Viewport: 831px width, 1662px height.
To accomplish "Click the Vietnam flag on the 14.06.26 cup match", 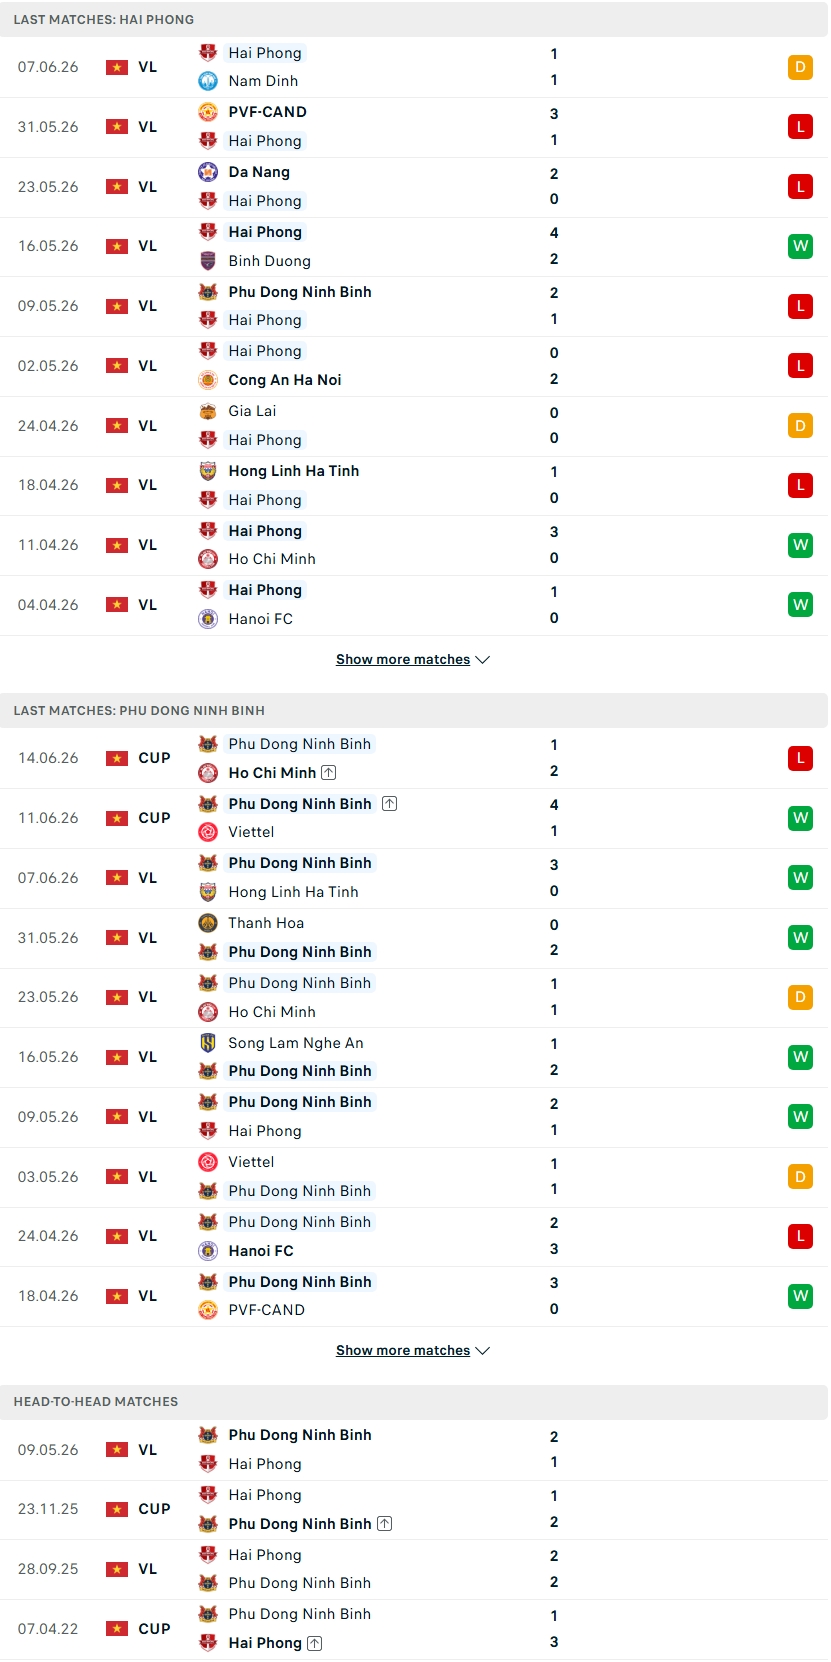I will point(117,758).
